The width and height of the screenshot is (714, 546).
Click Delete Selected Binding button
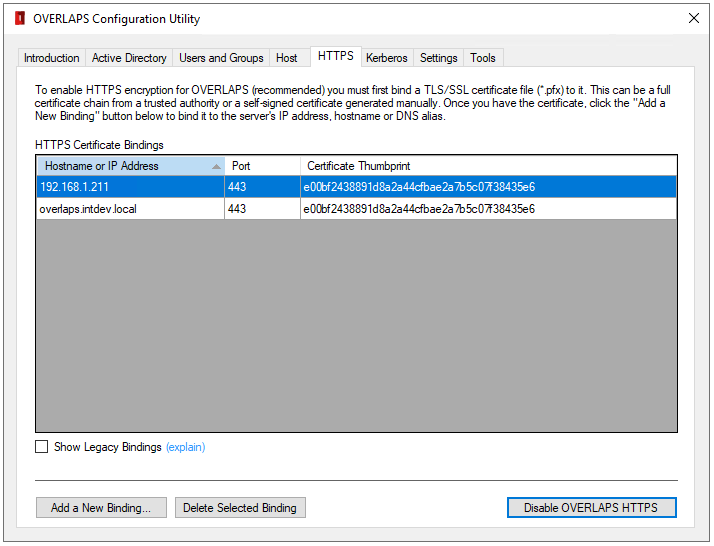240,507
